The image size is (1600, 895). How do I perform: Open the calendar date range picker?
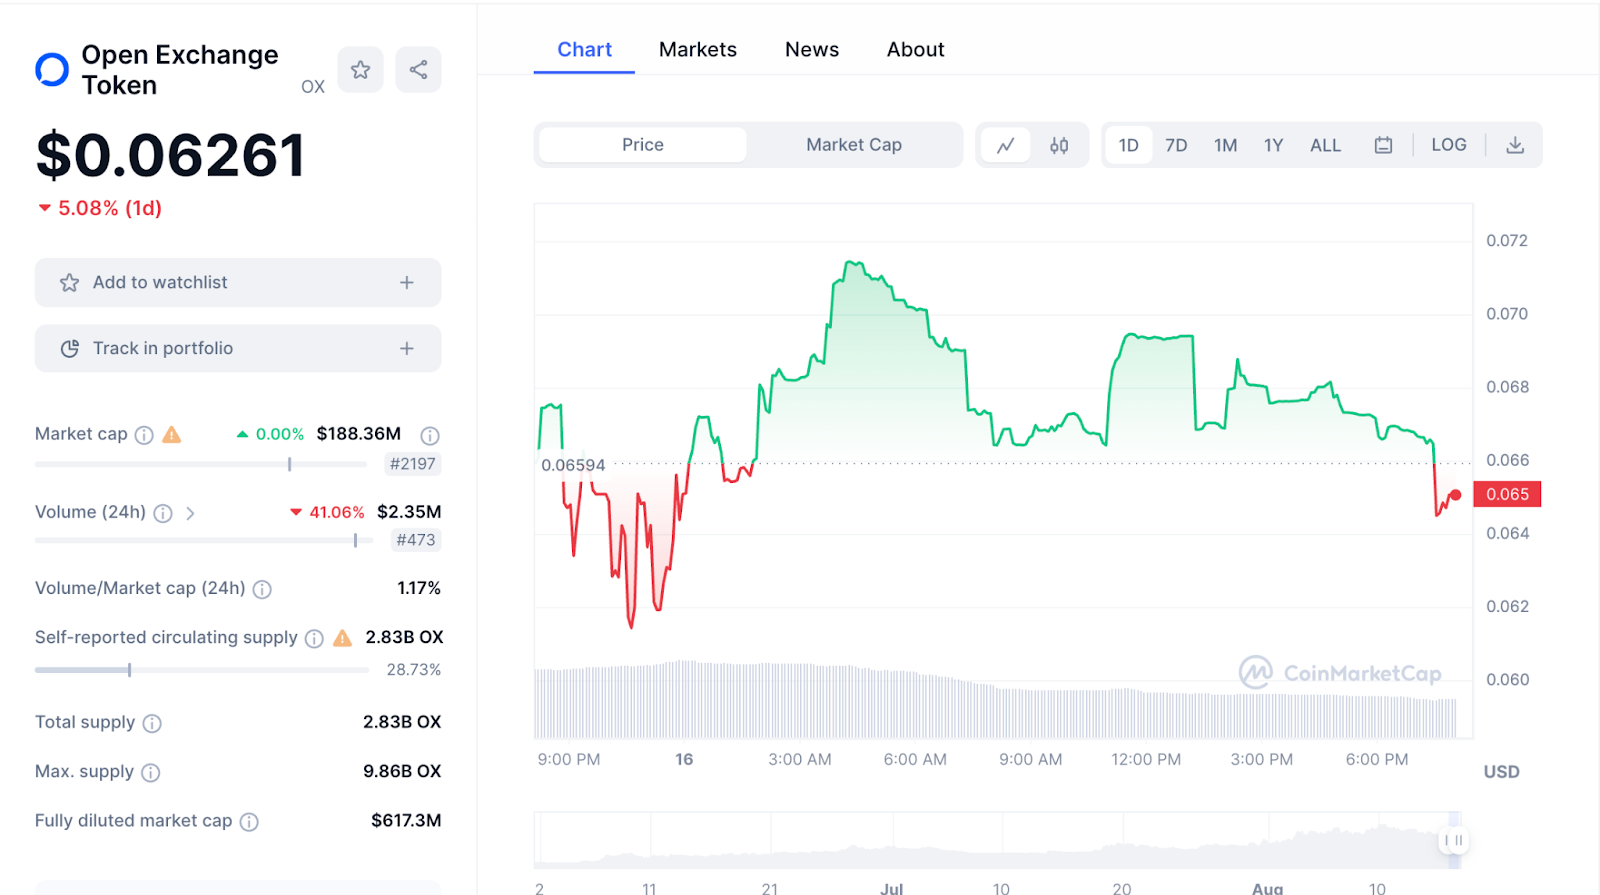coord(1383,145)
